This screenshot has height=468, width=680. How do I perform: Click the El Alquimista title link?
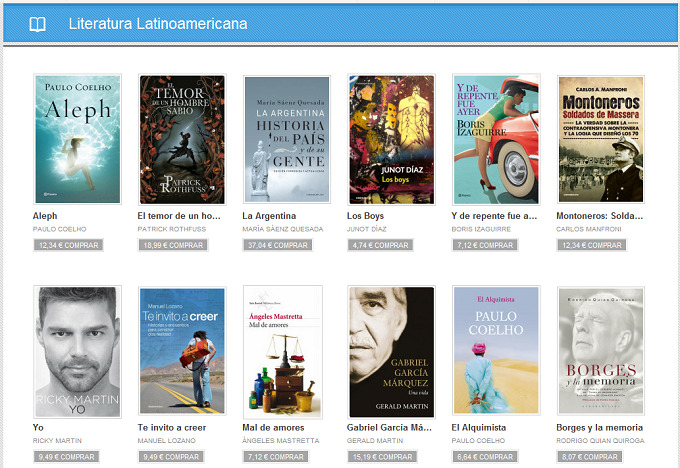[479, 427]
